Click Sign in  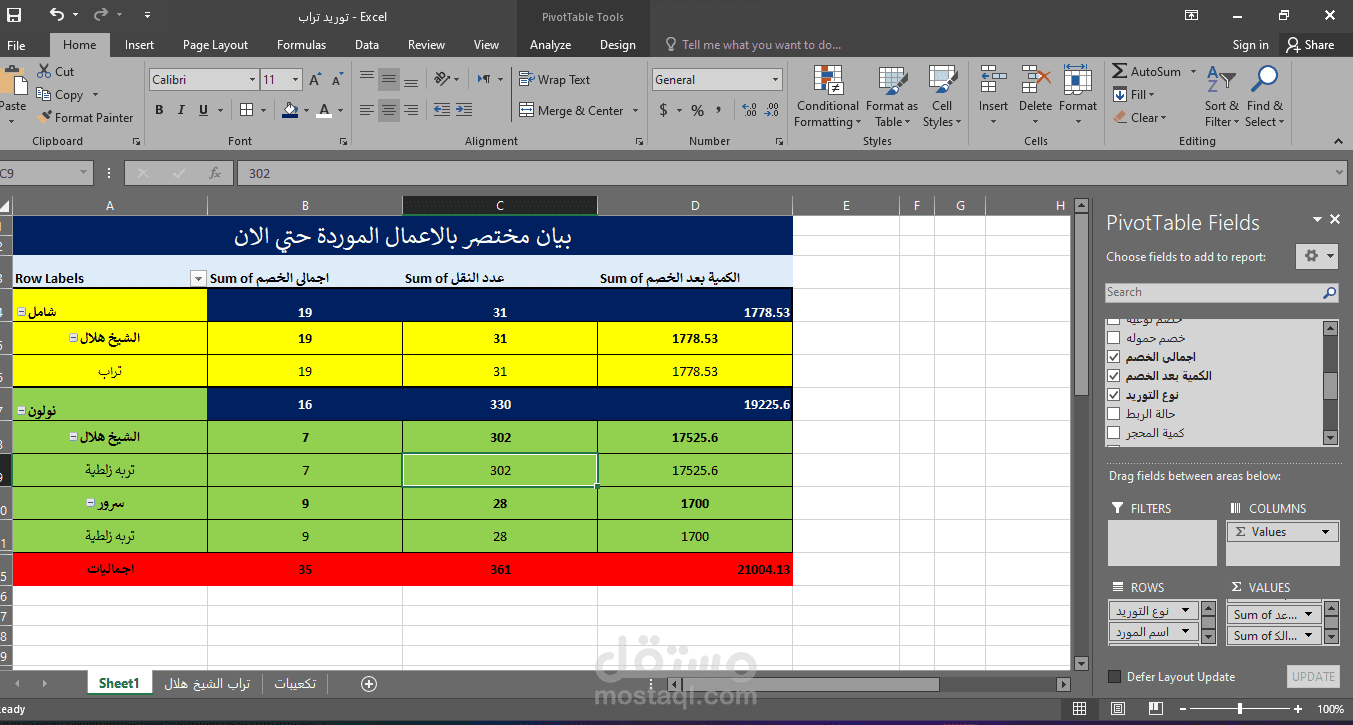tap(1250, 45)
